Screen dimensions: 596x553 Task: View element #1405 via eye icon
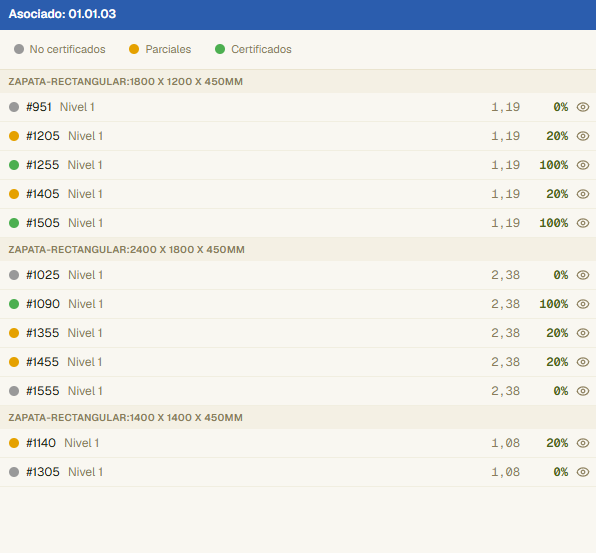pyautogui.click(x=583, y=194)
